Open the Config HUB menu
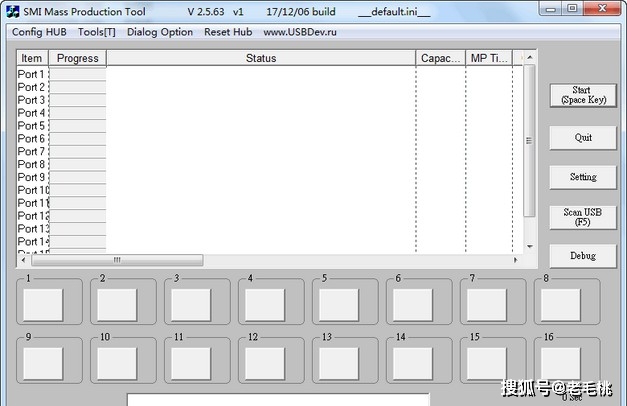This screenshot has height=406, width=627. (x=39, y=32)
